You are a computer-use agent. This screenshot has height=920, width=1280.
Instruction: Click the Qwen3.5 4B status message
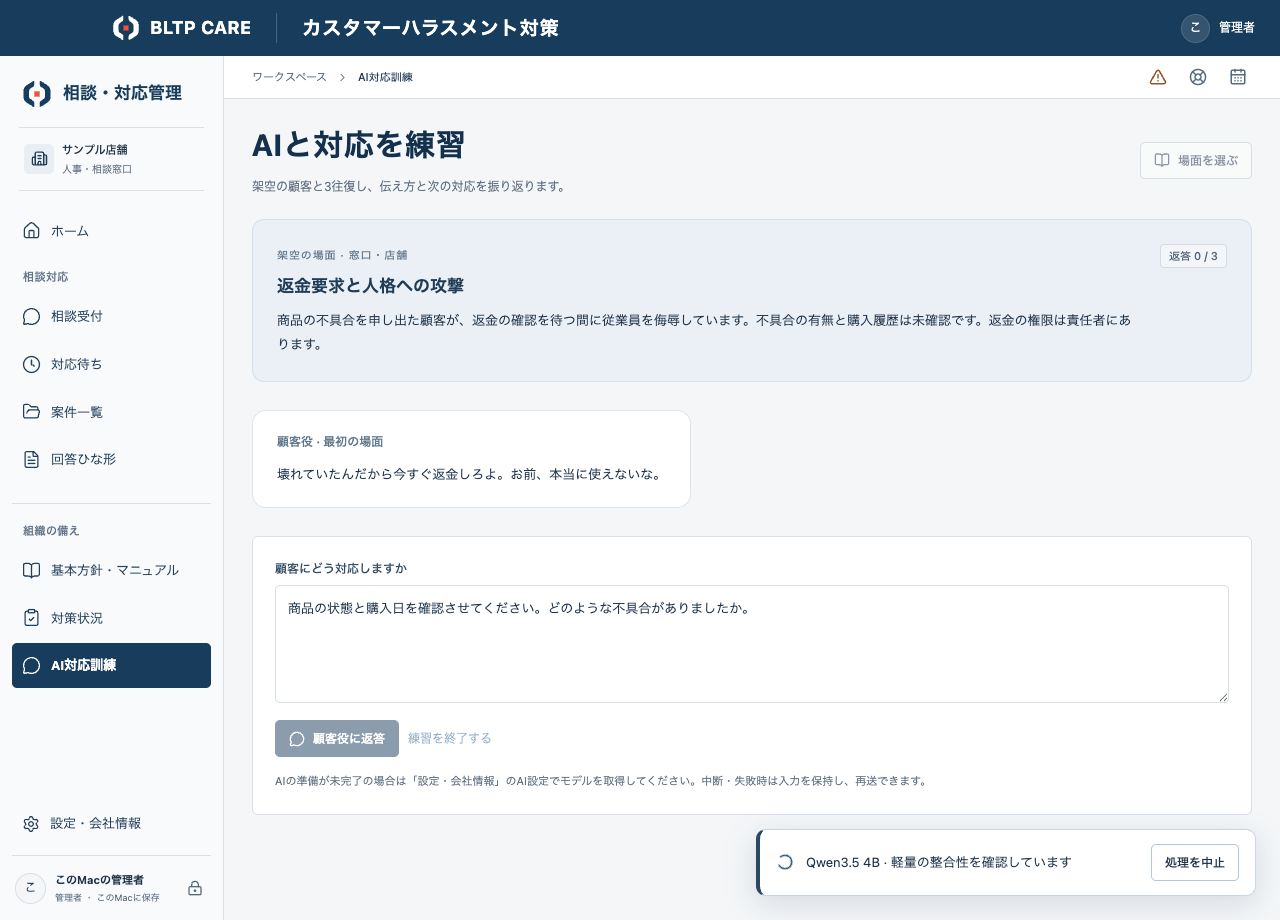click(938, 862)
